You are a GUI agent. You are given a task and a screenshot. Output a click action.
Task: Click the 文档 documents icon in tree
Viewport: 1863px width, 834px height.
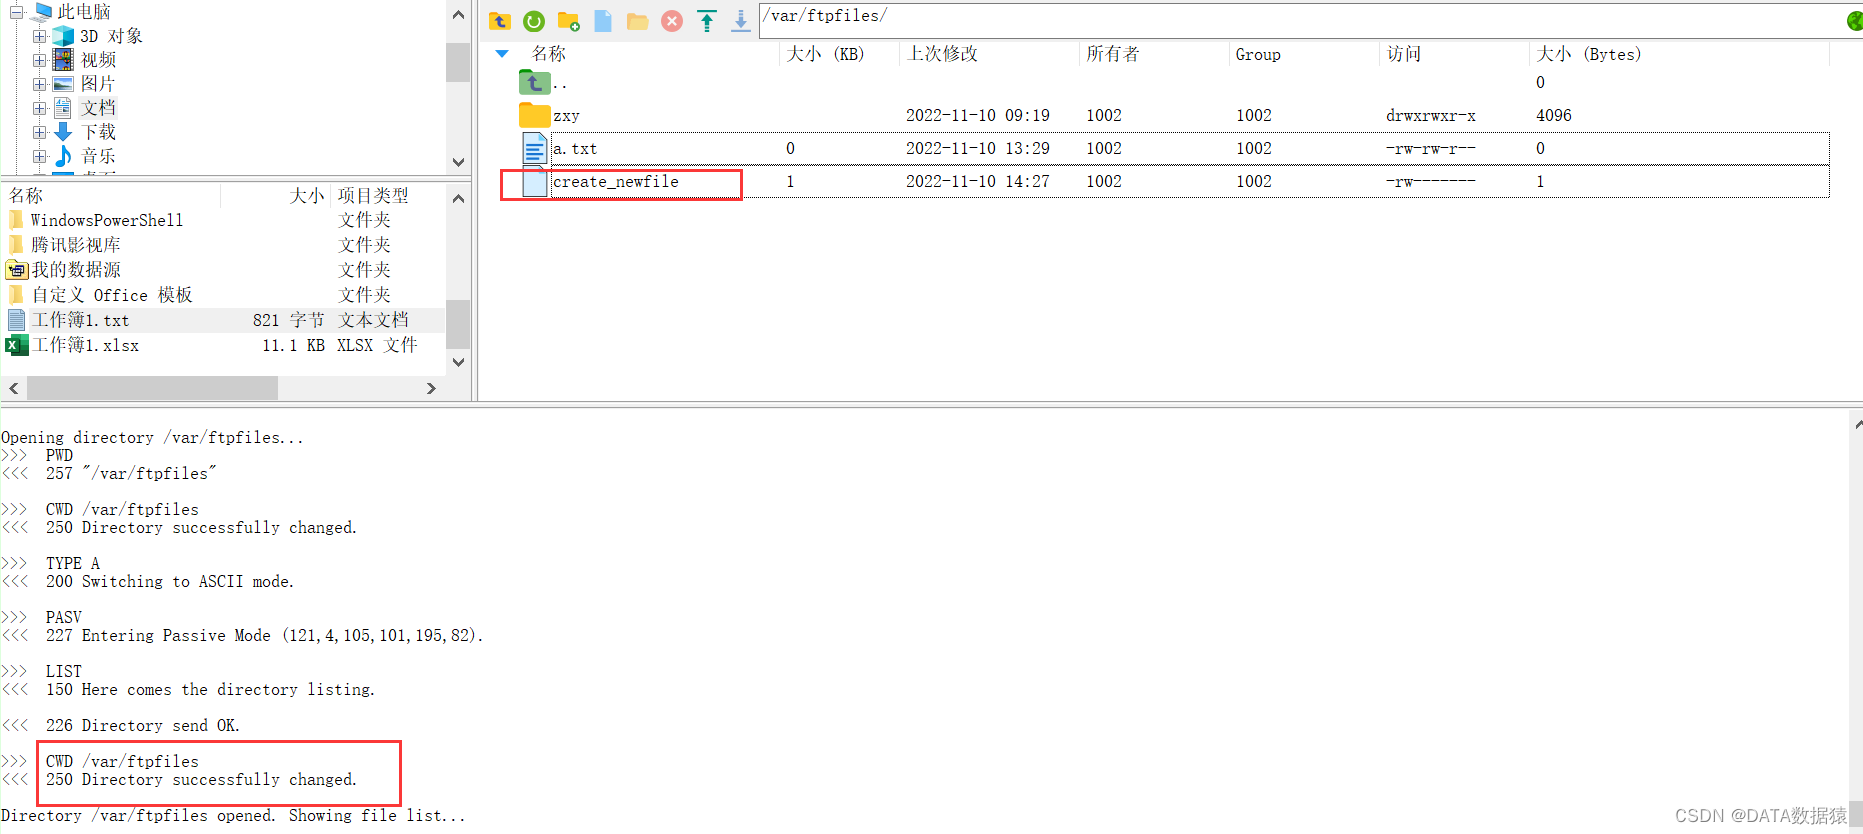[x=62, y=107]
